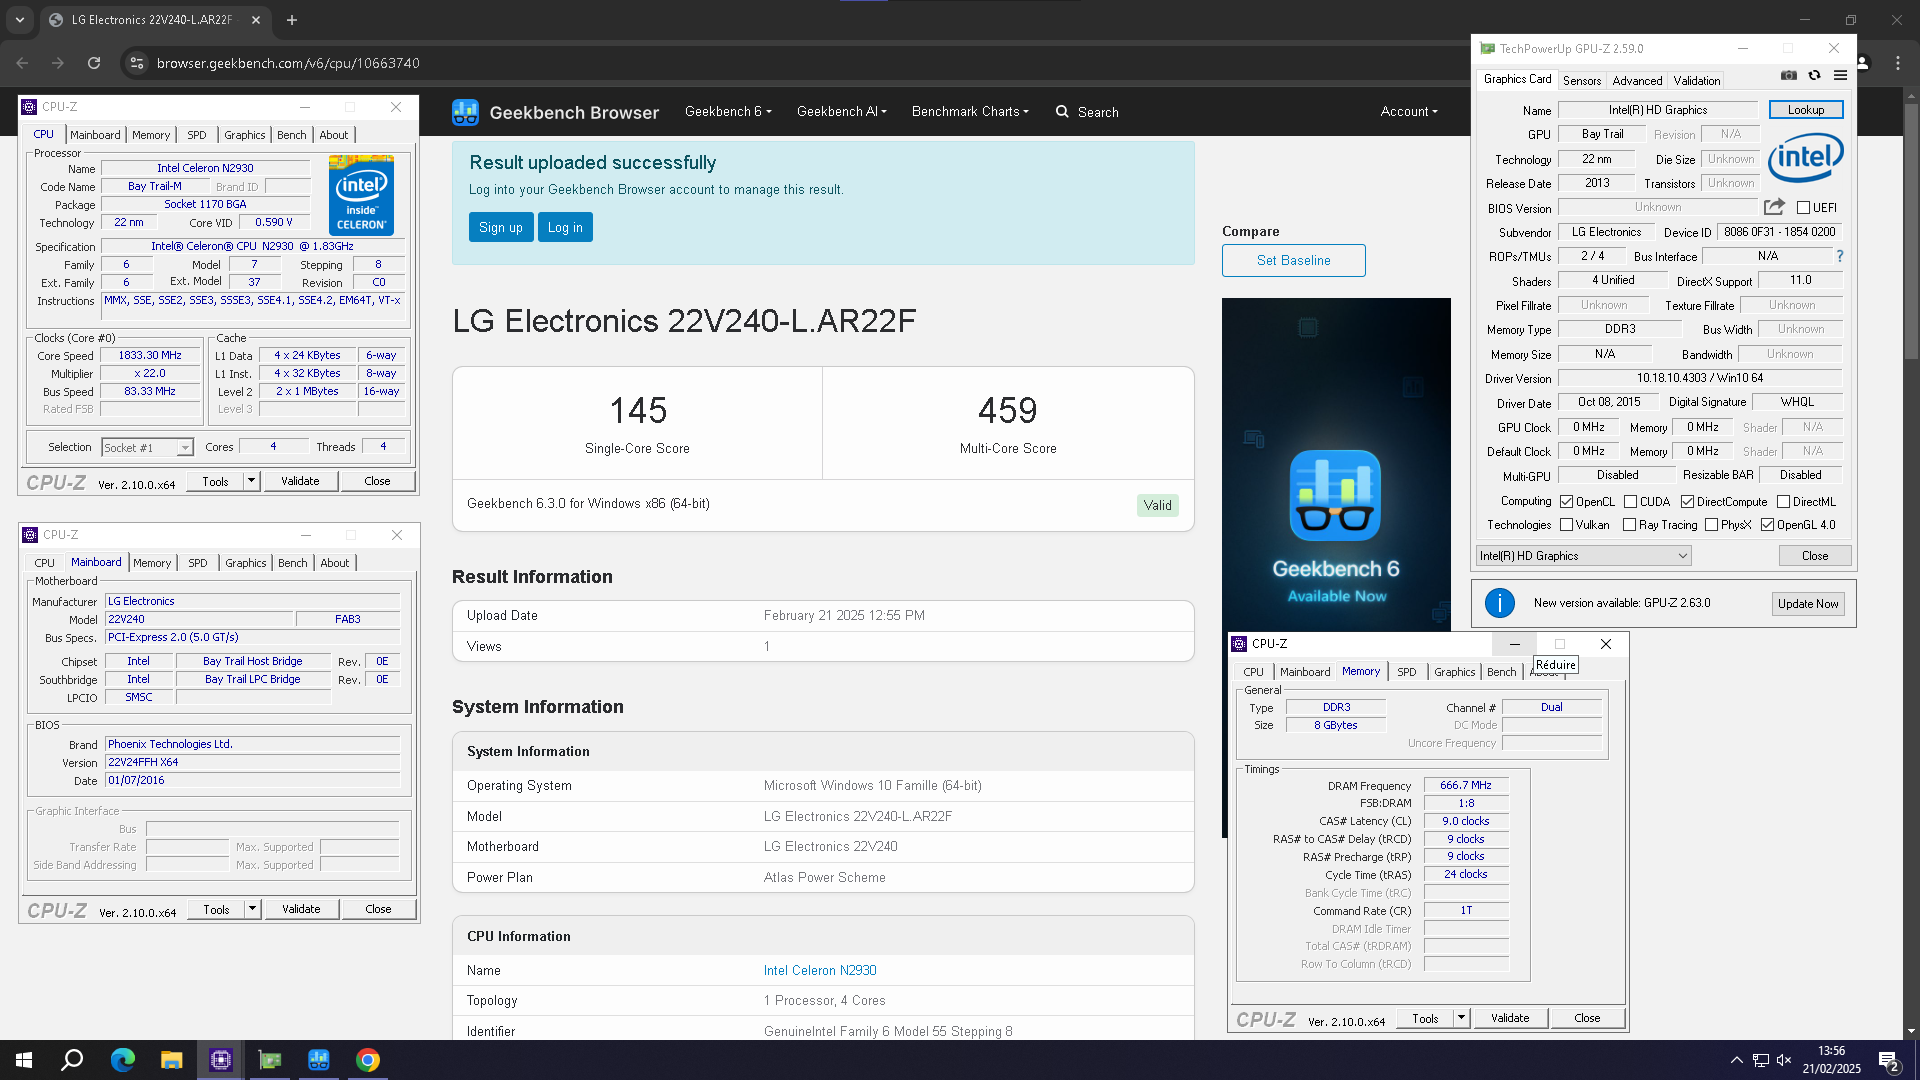The image size is (1920, 1080).
Task: Open Intel Celeron N2930 link
Action: click(x=820, y=970)
